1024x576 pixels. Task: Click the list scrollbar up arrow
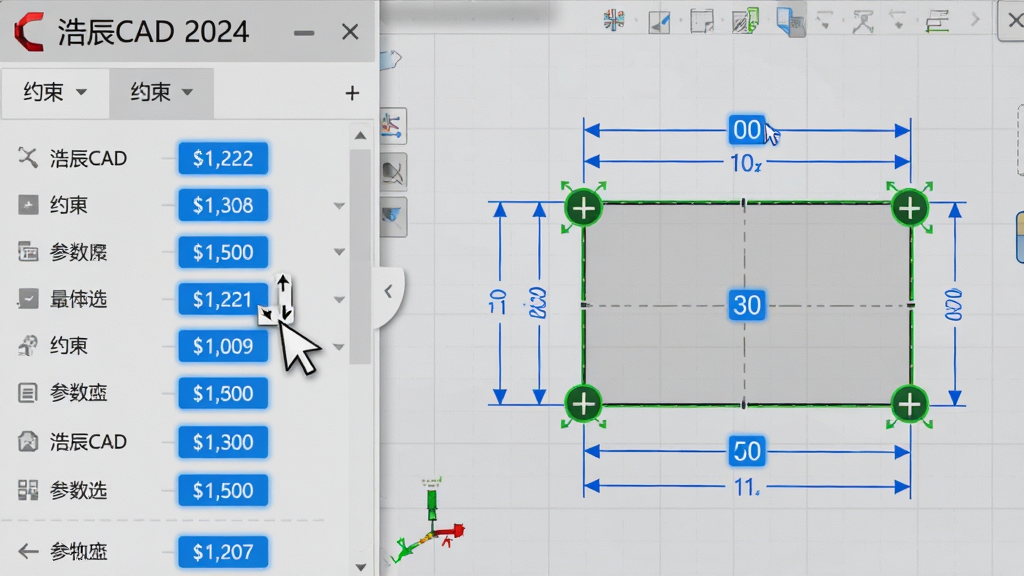[x=360, y=135]
